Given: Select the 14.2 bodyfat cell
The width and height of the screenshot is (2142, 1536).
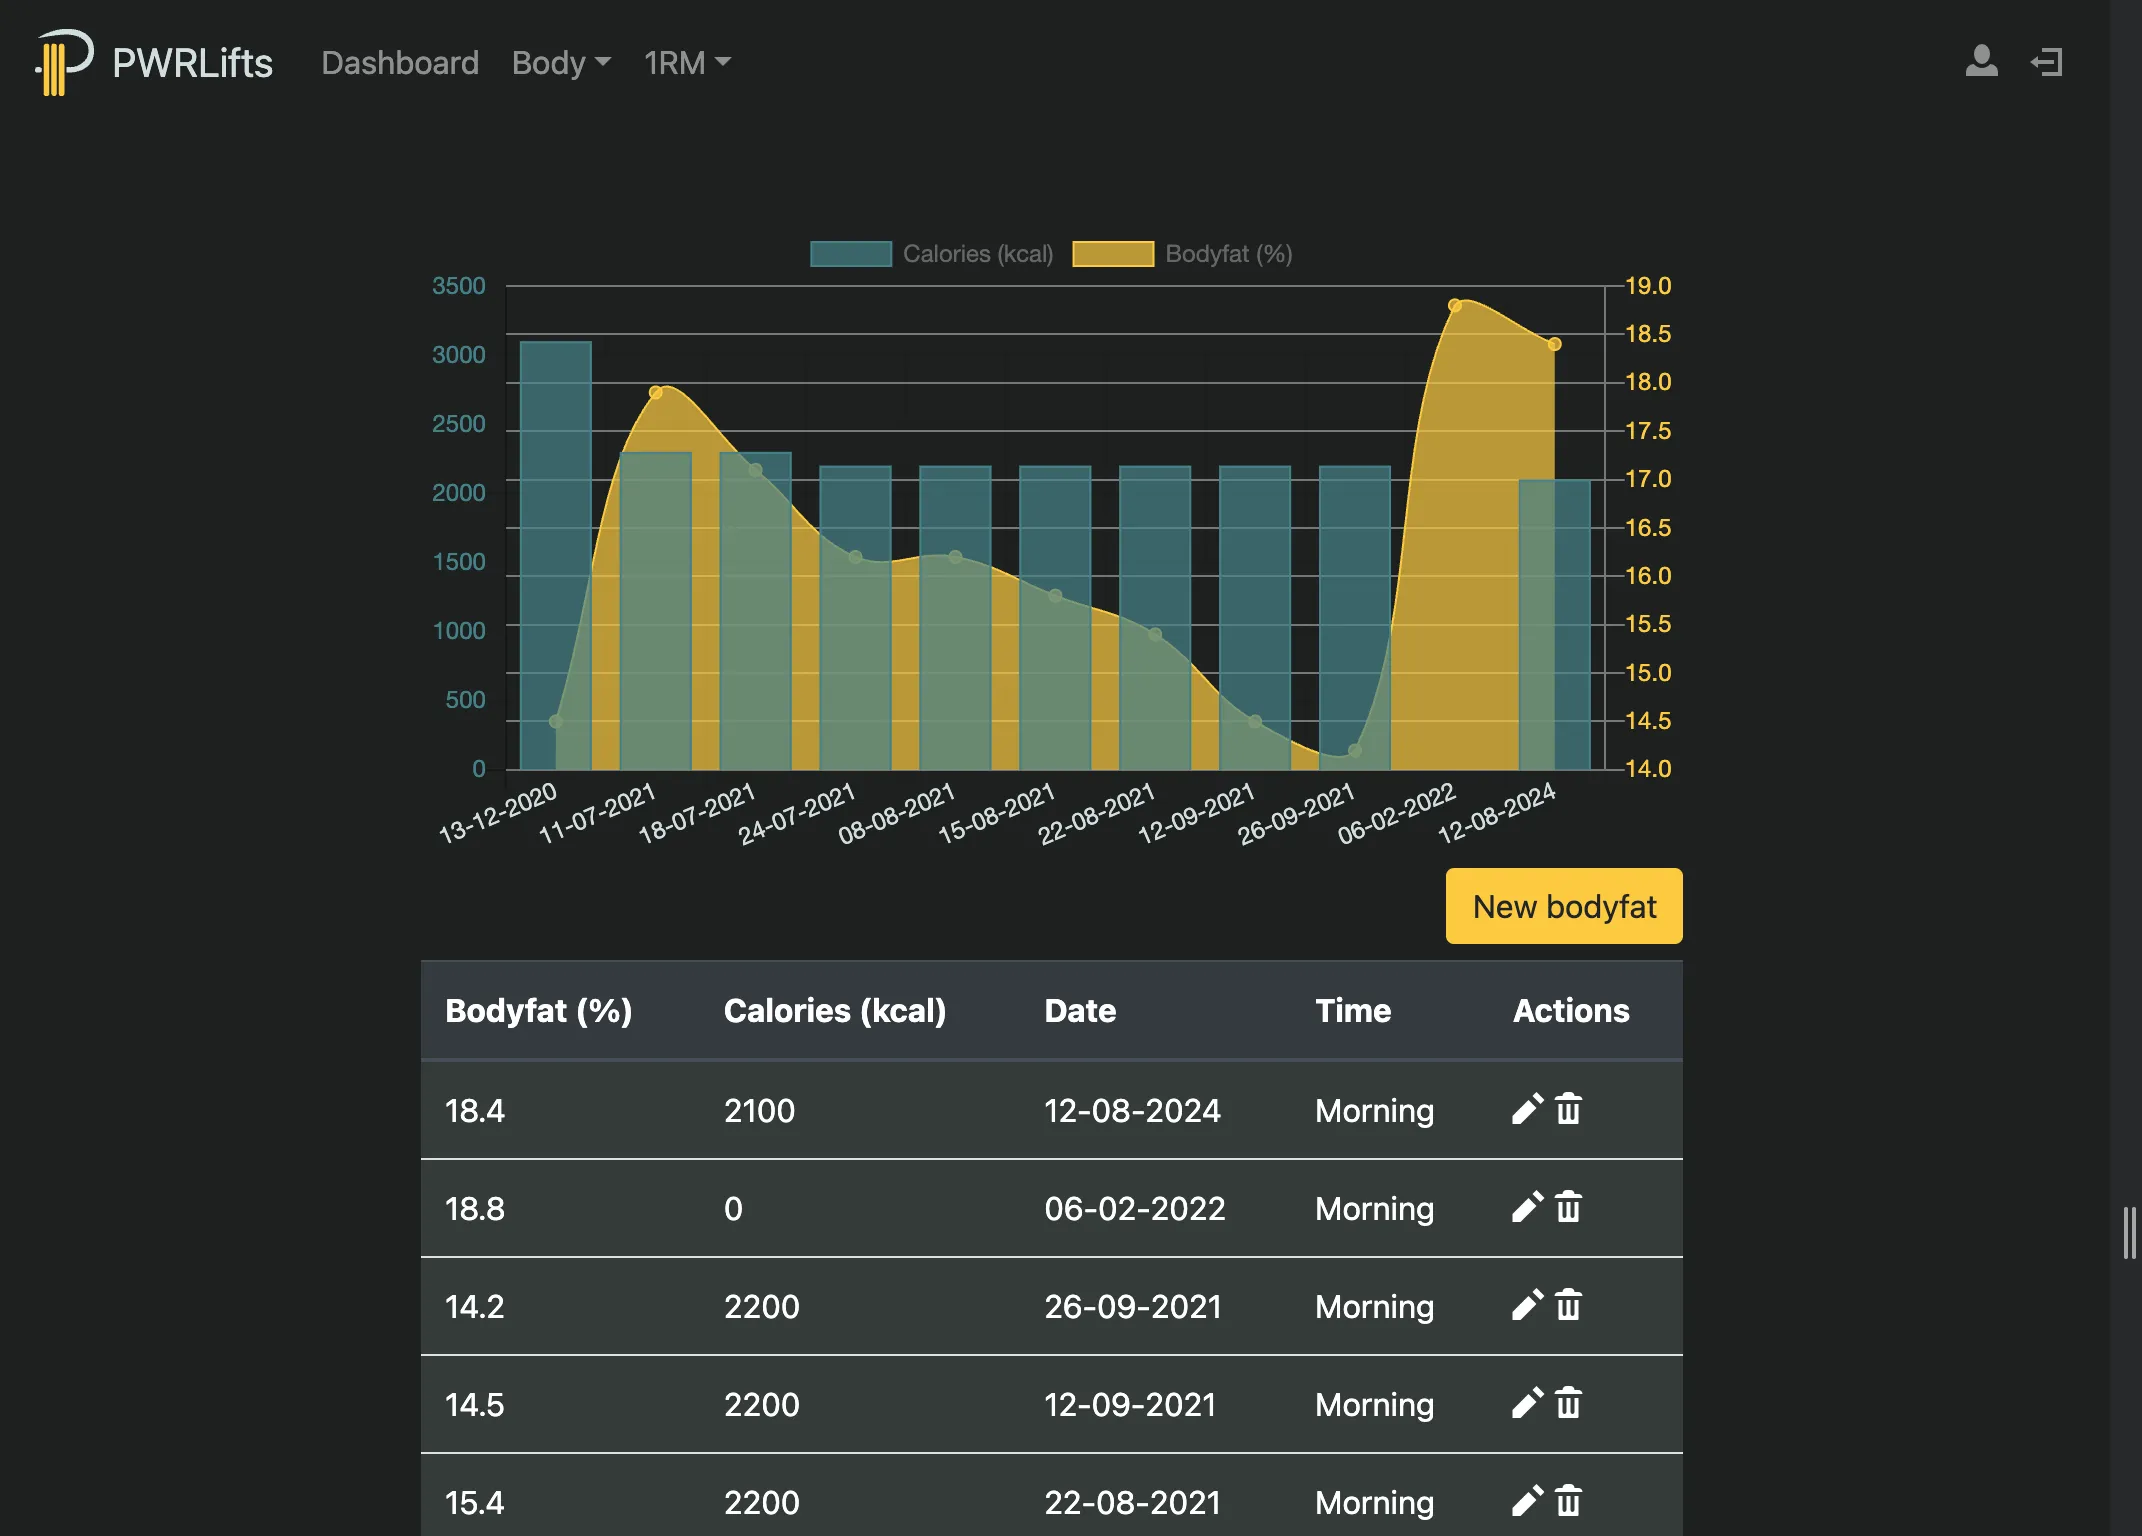Looking at the screenshot, I should pyautogui.click(x=475, y=1306).
